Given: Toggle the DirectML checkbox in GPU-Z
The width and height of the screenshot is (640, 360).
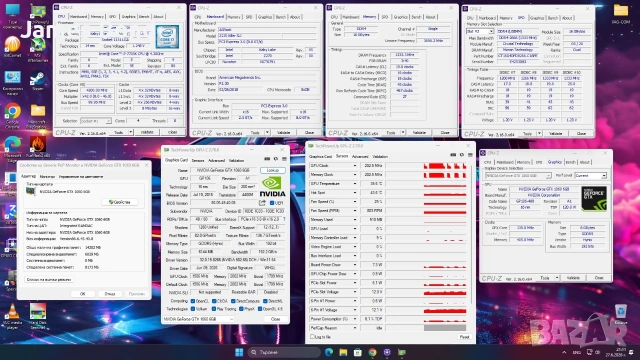Looking at the screenshot, I should (x=265, y=301).
